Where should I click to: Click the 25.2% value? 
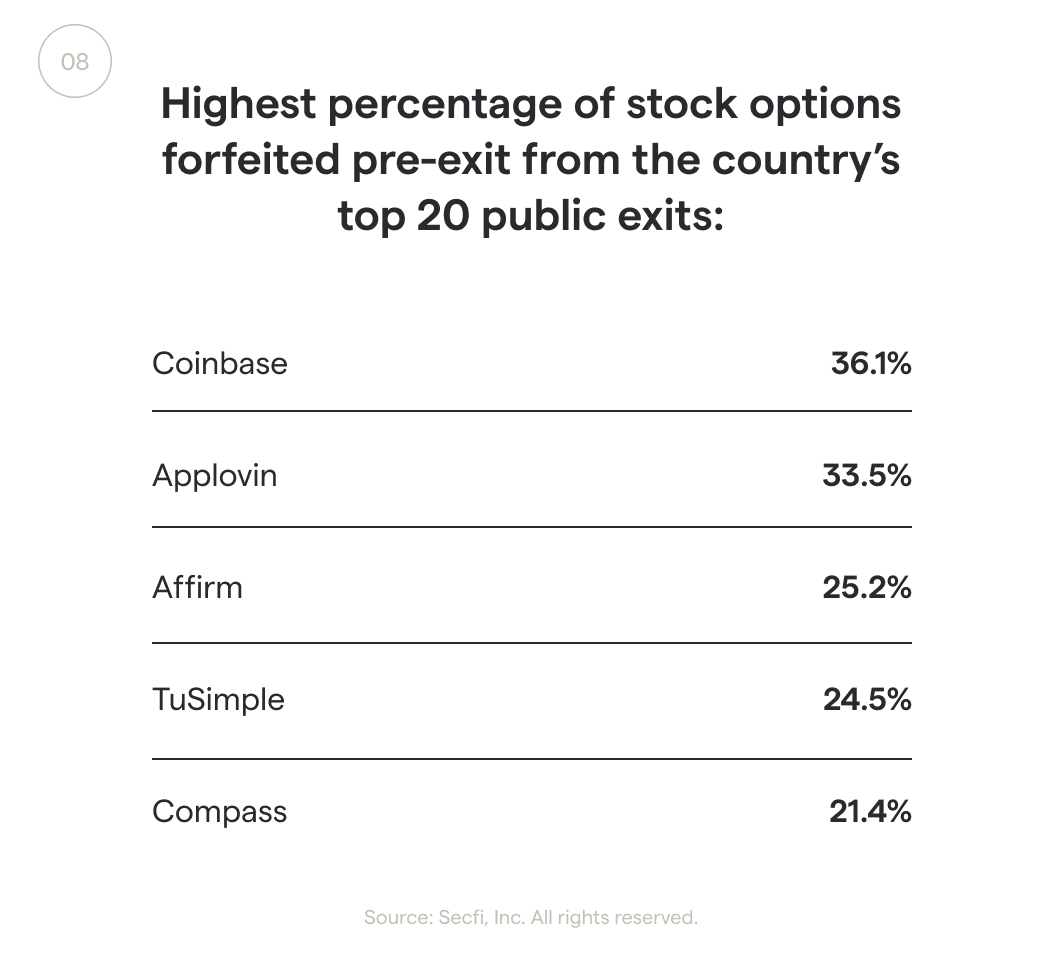pos(867,587)
